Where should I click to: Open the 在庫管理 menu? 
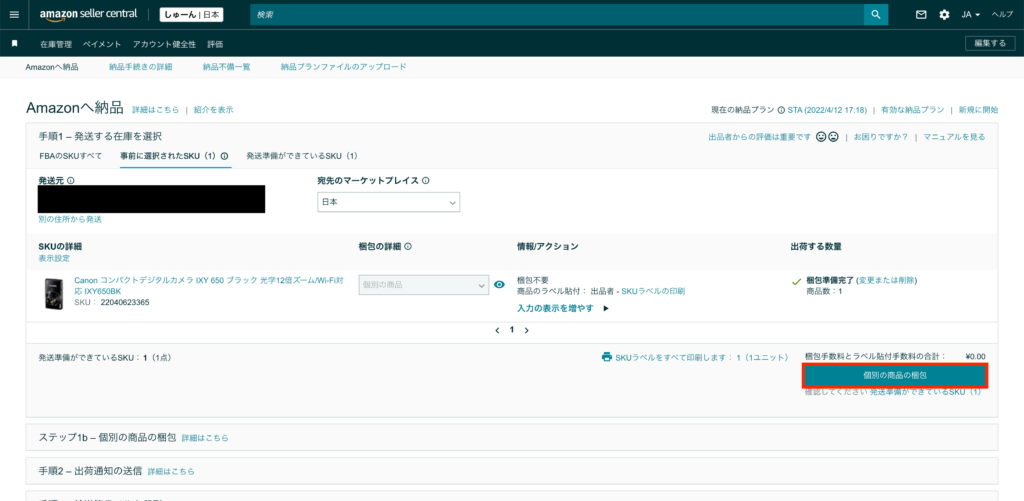(56, 44)
